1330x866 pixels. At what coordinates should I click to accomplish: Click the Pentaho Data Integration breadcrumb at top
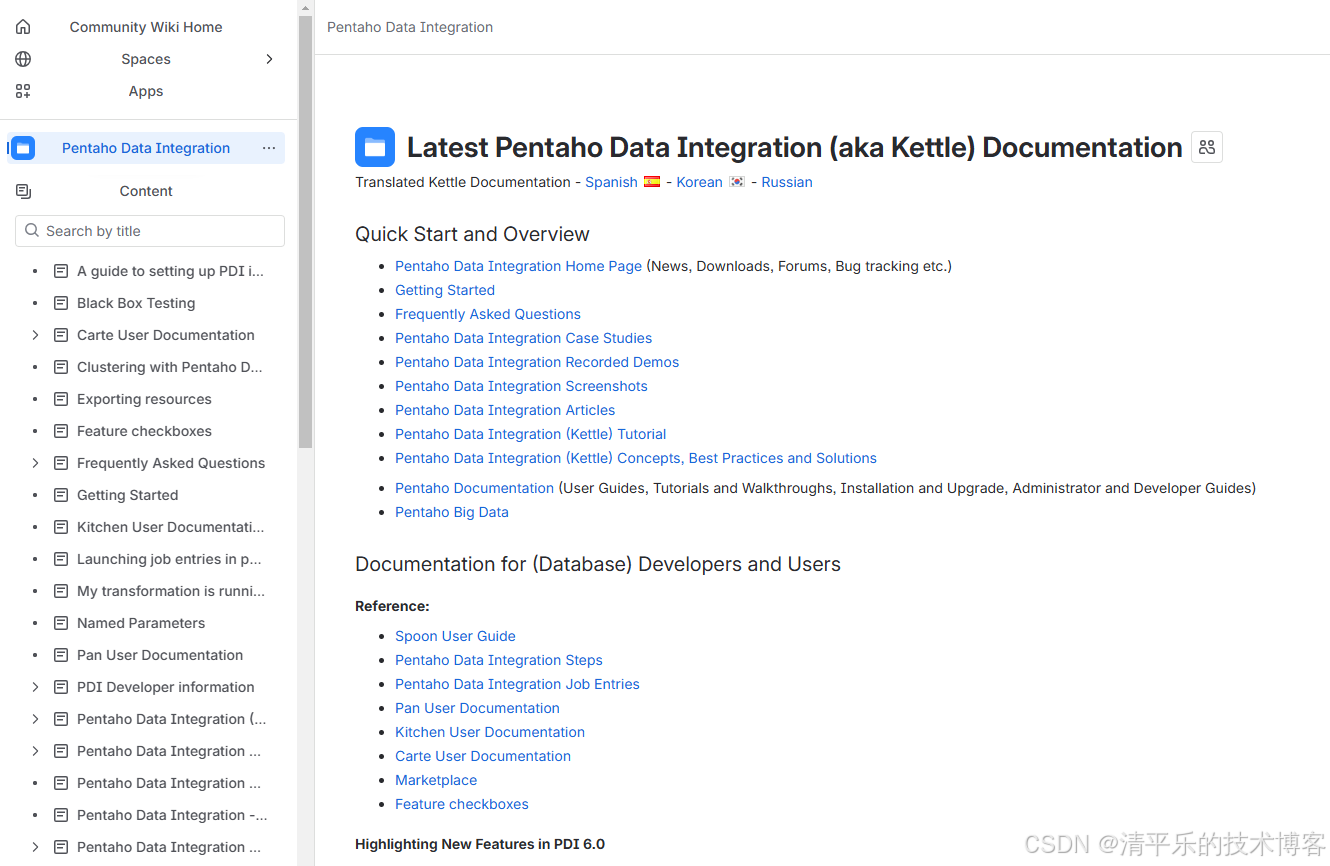pyautogui.click(x=410, y=27)
